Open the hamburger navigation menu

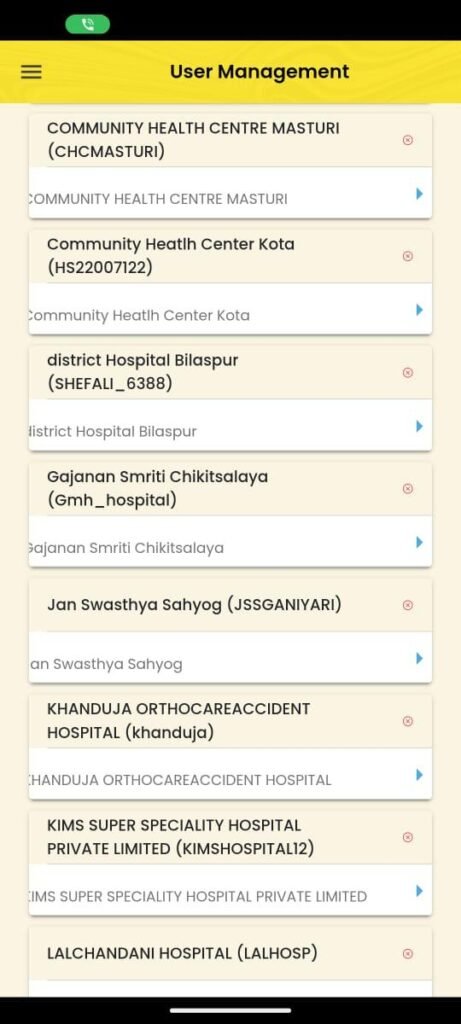(x=31, y=72)
